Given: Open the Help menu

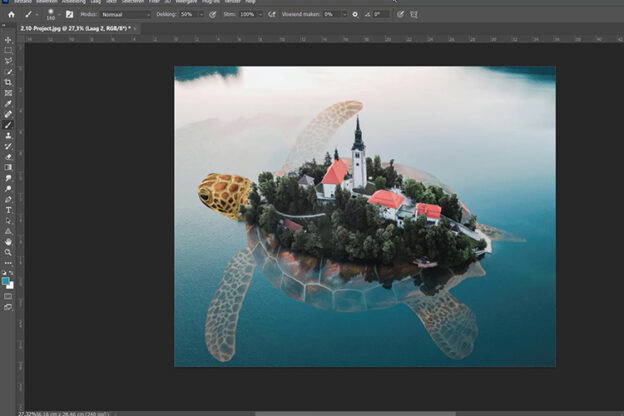Looking at the screenshot, I should [x=250, y=2].
